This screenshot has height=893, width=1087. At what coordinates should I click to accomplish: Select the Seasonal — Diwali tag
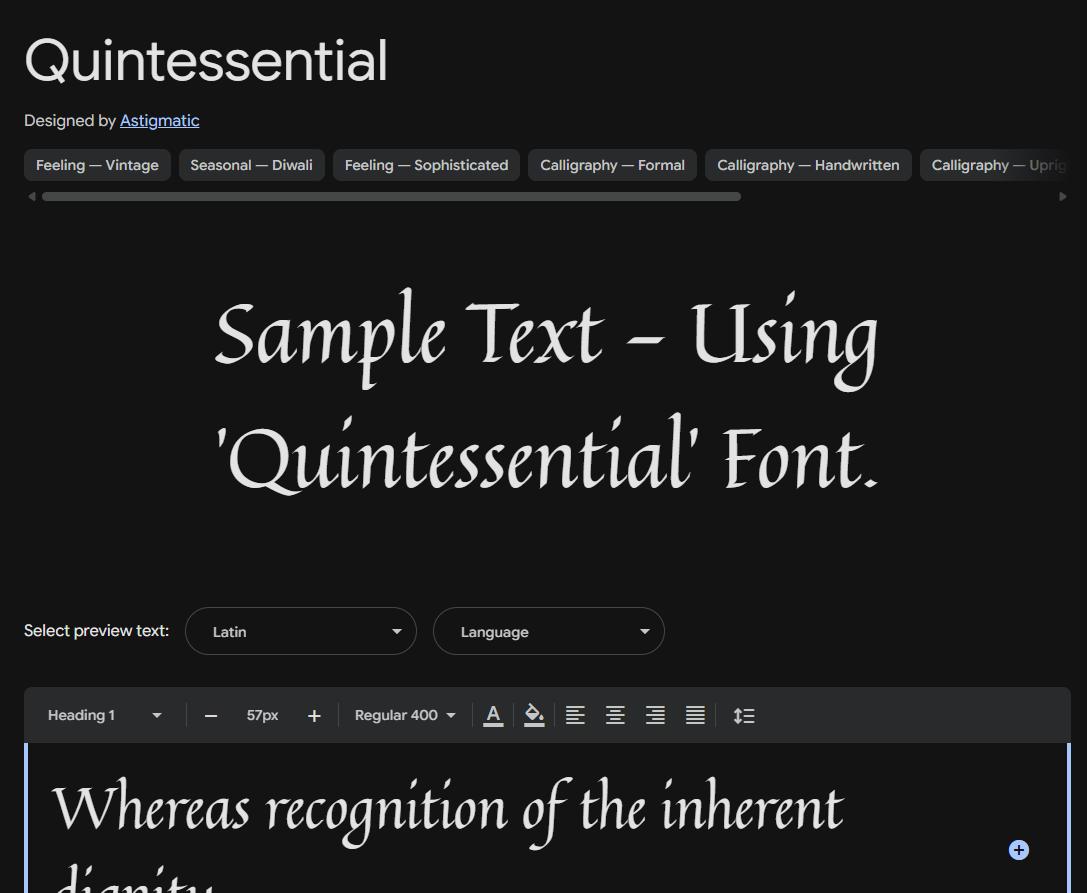(x=252, y=165)
